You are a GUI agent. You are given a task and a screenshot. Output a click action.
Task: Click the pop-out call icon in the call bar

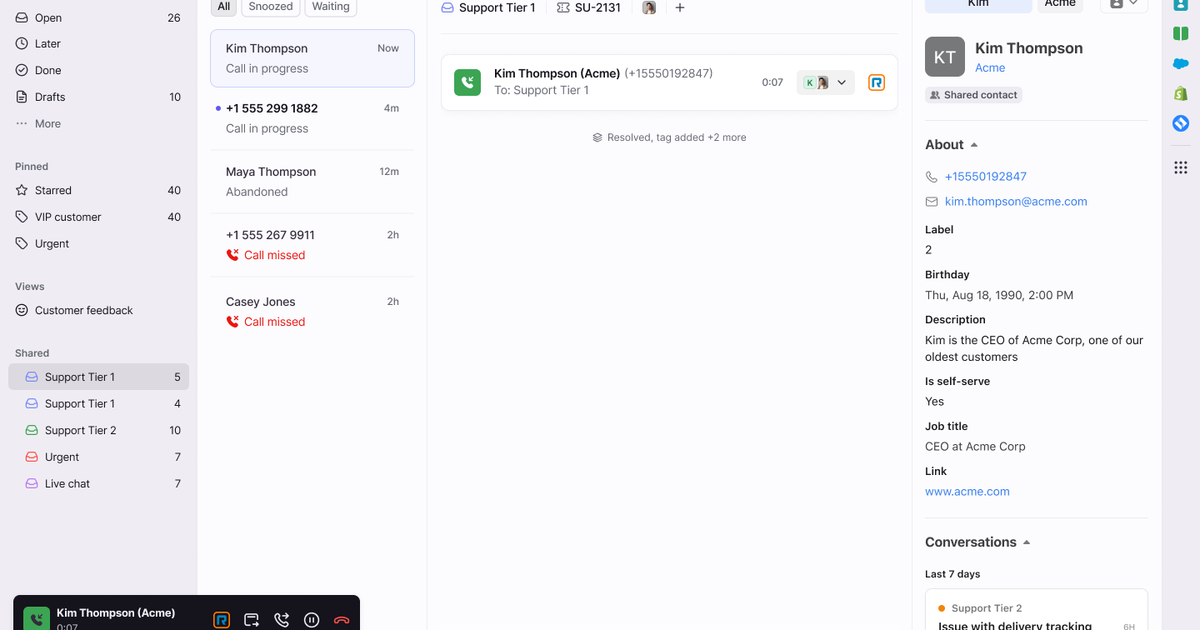click(x=251, y=619)
